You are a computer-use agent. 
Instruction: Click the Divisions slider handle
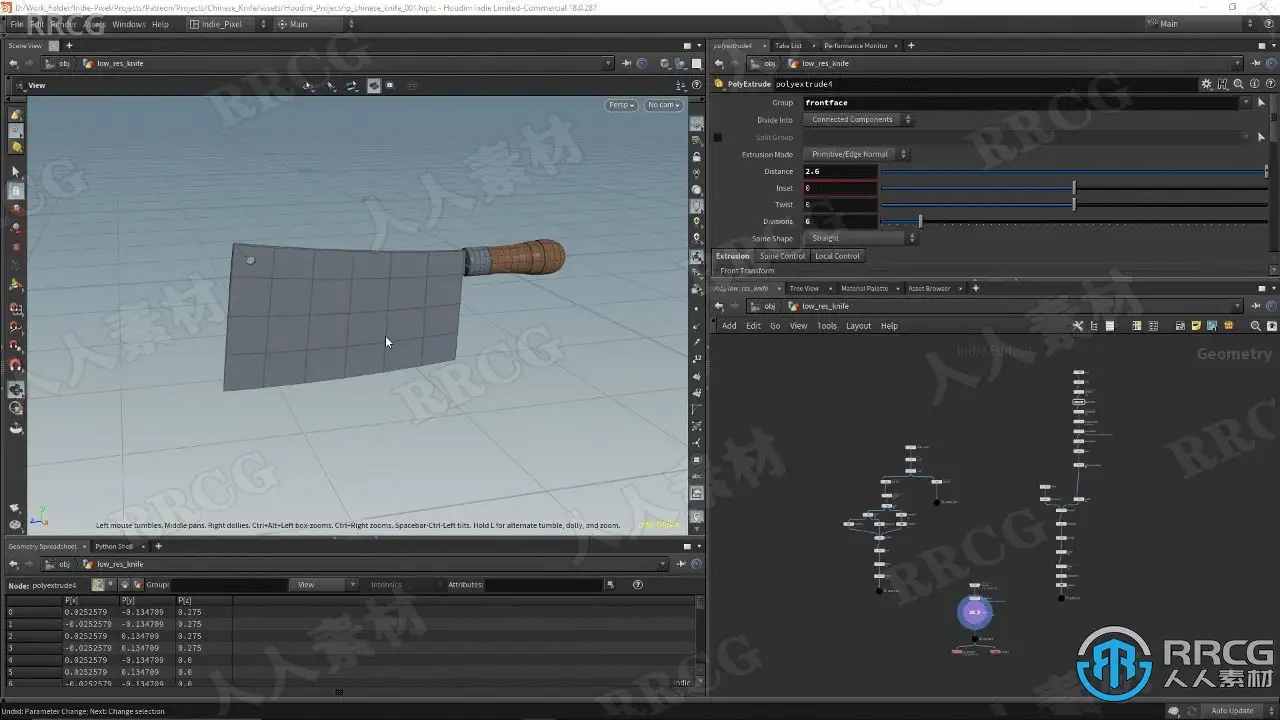[x=920, y=222]
